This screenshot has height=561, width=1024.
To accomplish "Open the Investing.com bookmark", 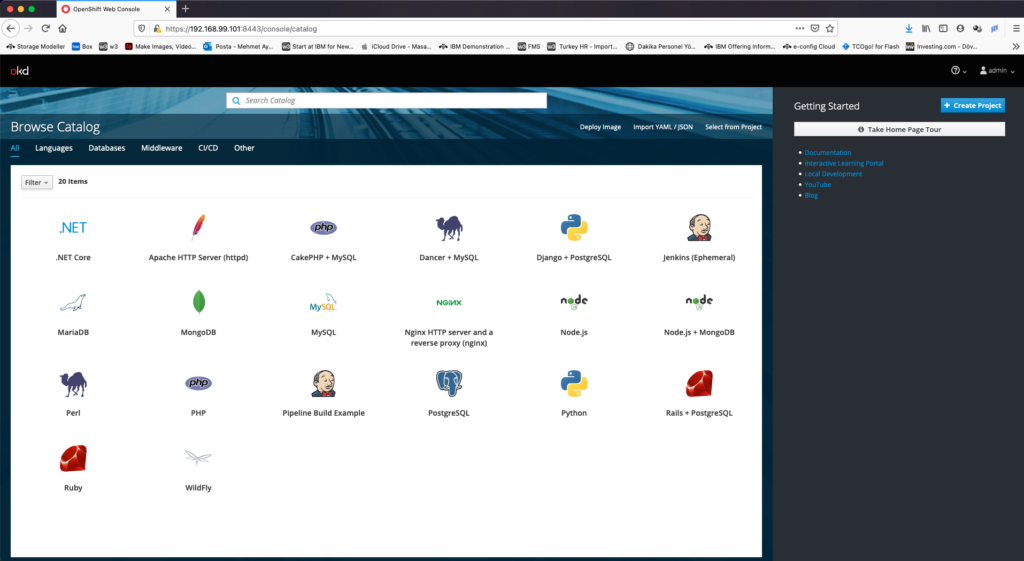I will pyautogui.click(x=941, y=46).
